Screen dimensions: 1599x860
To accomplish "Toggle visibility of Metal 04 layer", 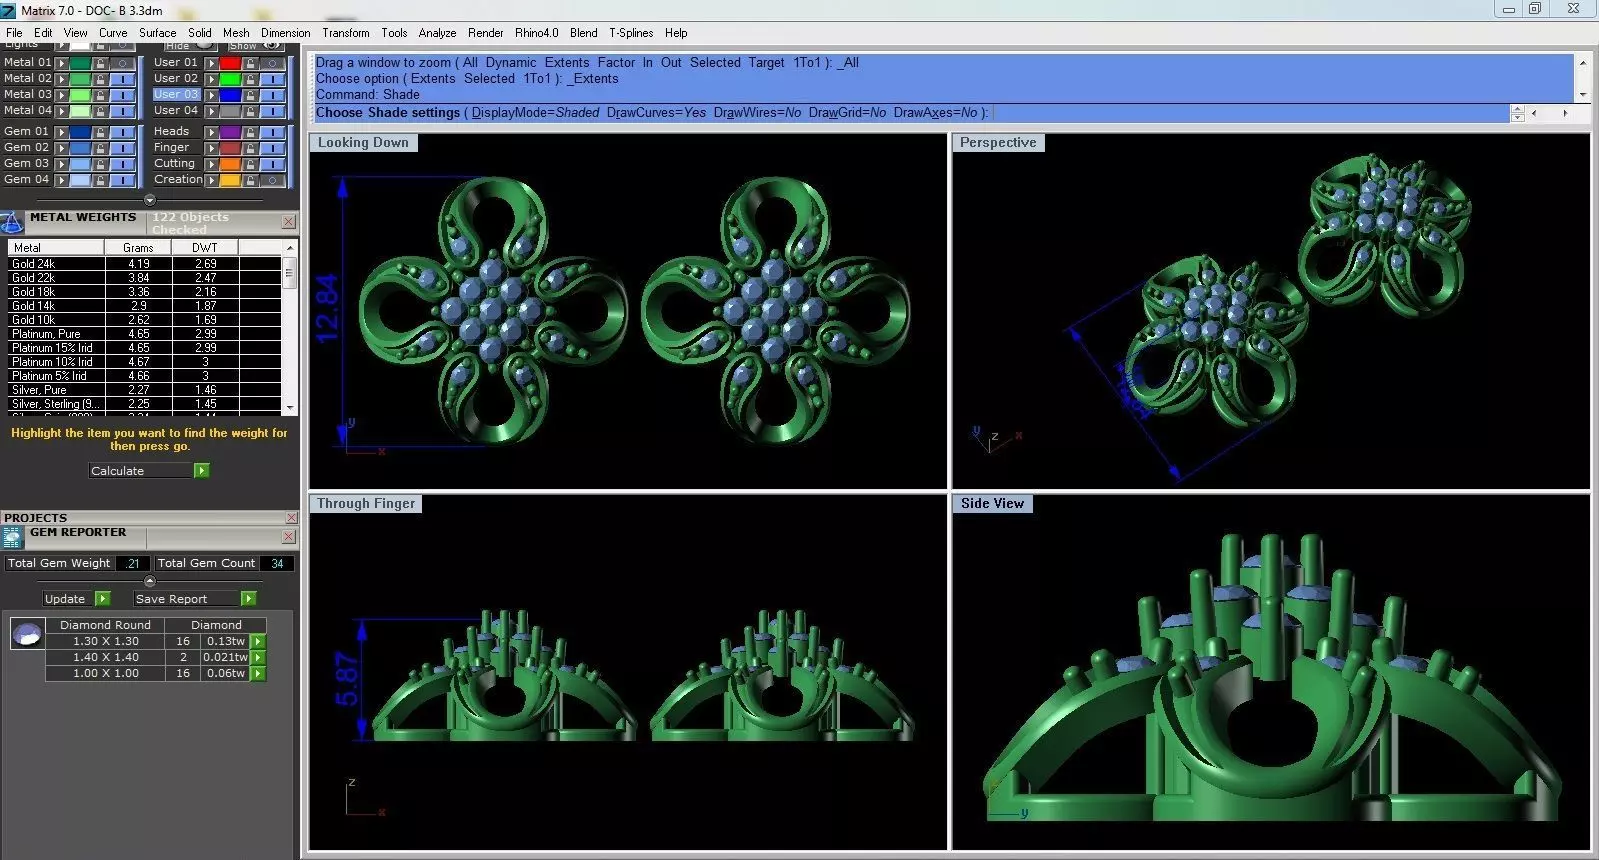I will [122, 111].
